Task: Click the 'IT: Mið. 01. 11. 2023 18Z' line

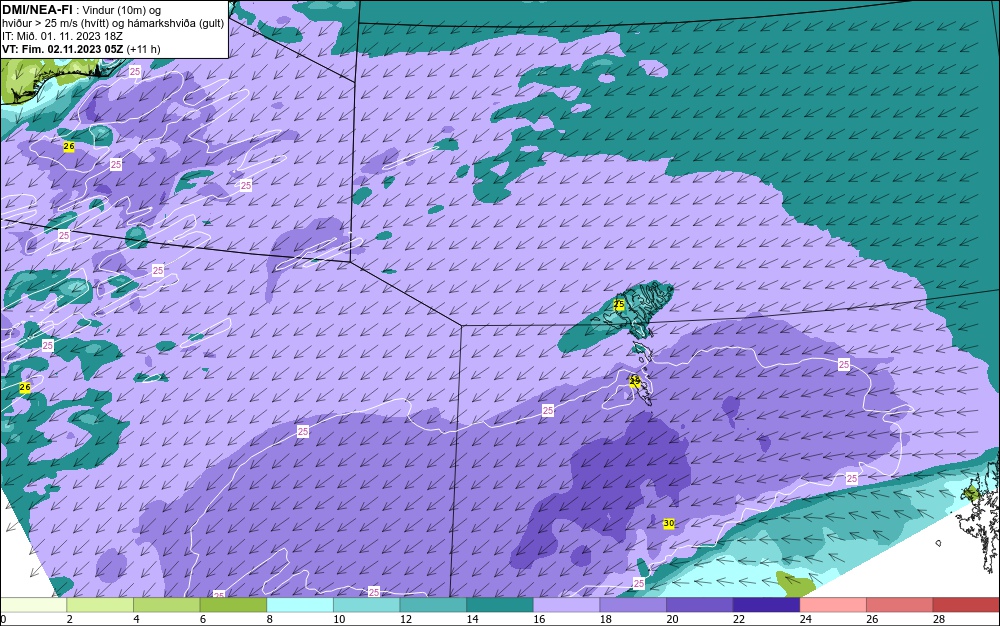Action: tap(62, 36)
